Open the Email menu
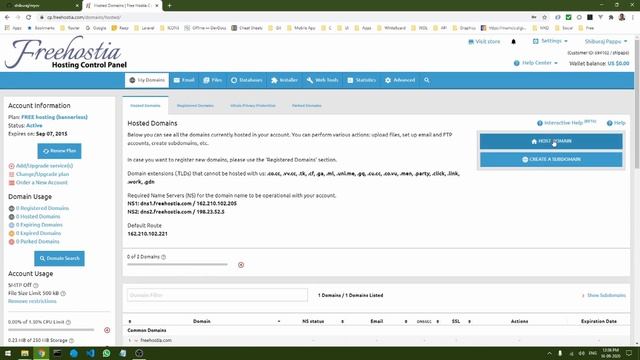Image resolution: width=640 pixels, height=360 pixels. pos(184,80)
